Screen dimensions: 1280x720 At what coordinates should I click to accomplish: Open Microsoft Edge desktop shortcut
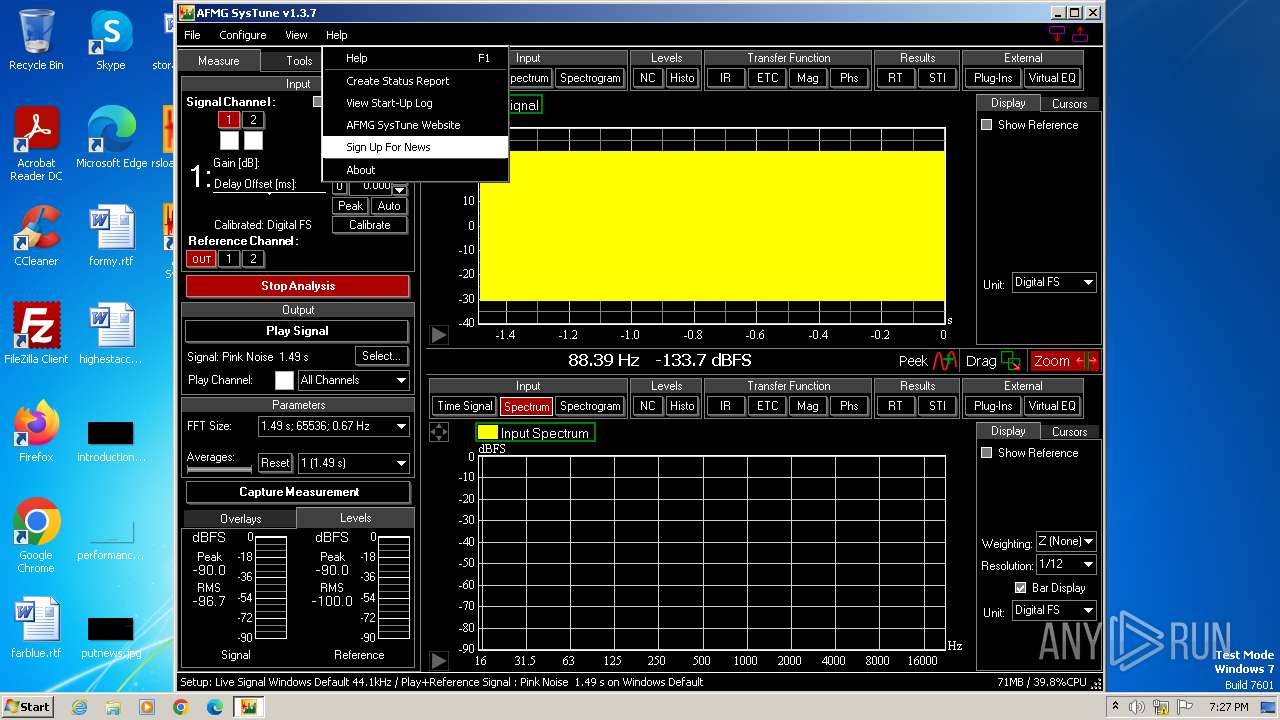[111, 137]
